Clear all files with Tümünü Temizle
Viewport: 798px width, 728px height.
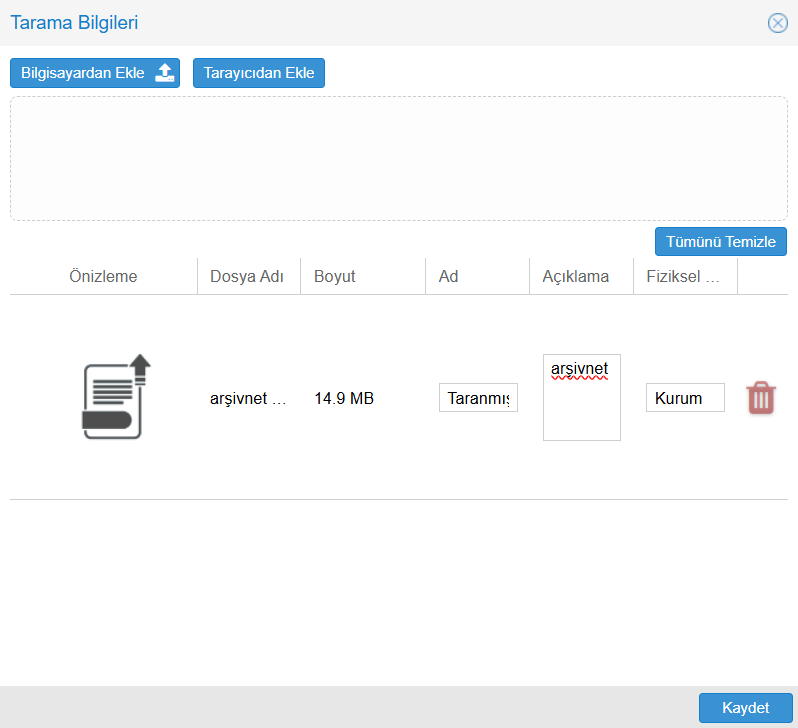(x=720, y=242)
